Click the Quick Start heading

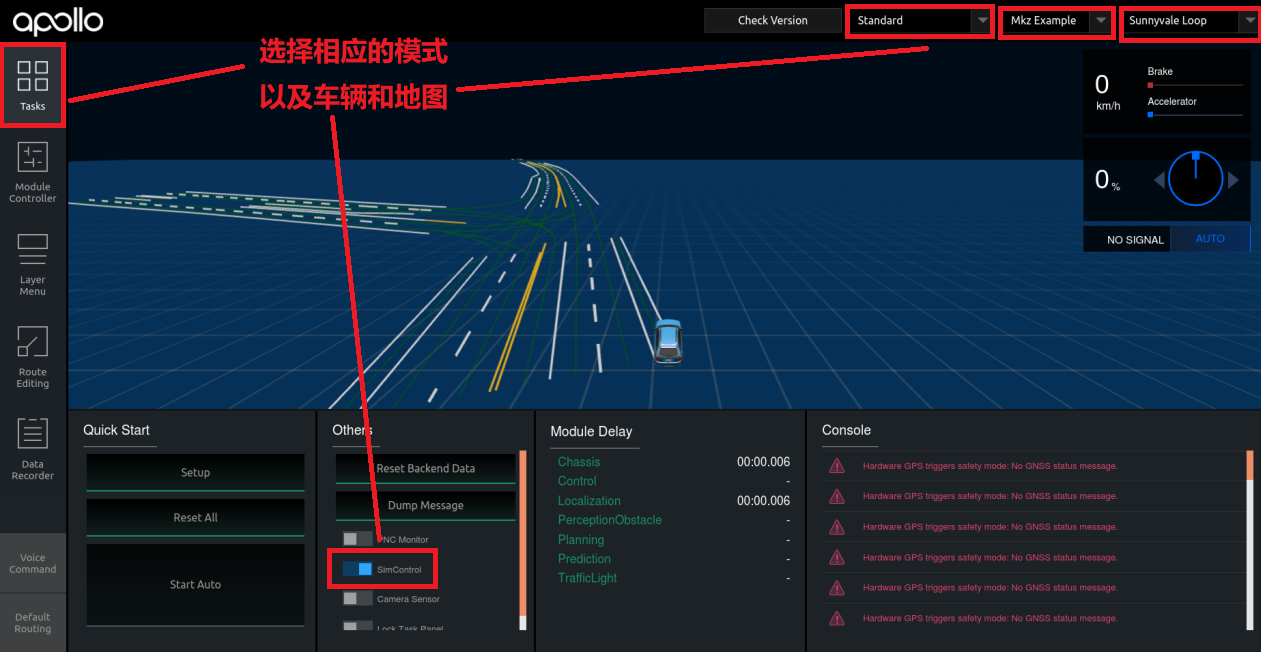[x=116, y=430]
